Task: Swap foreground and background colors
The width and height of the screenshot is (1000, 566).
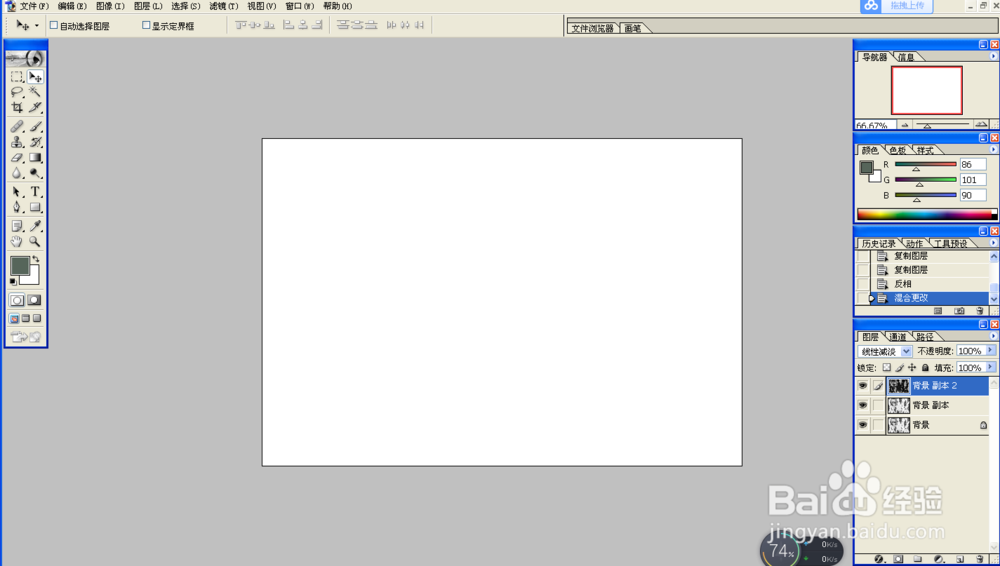Action: pos(36,259)
